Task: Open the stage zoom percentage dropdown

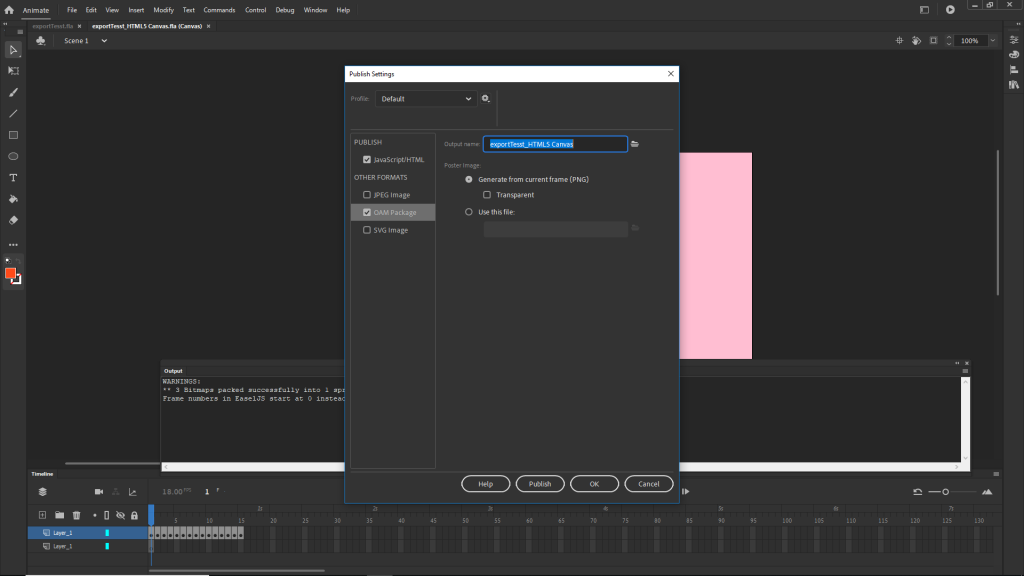Action: tap(992, 41)
